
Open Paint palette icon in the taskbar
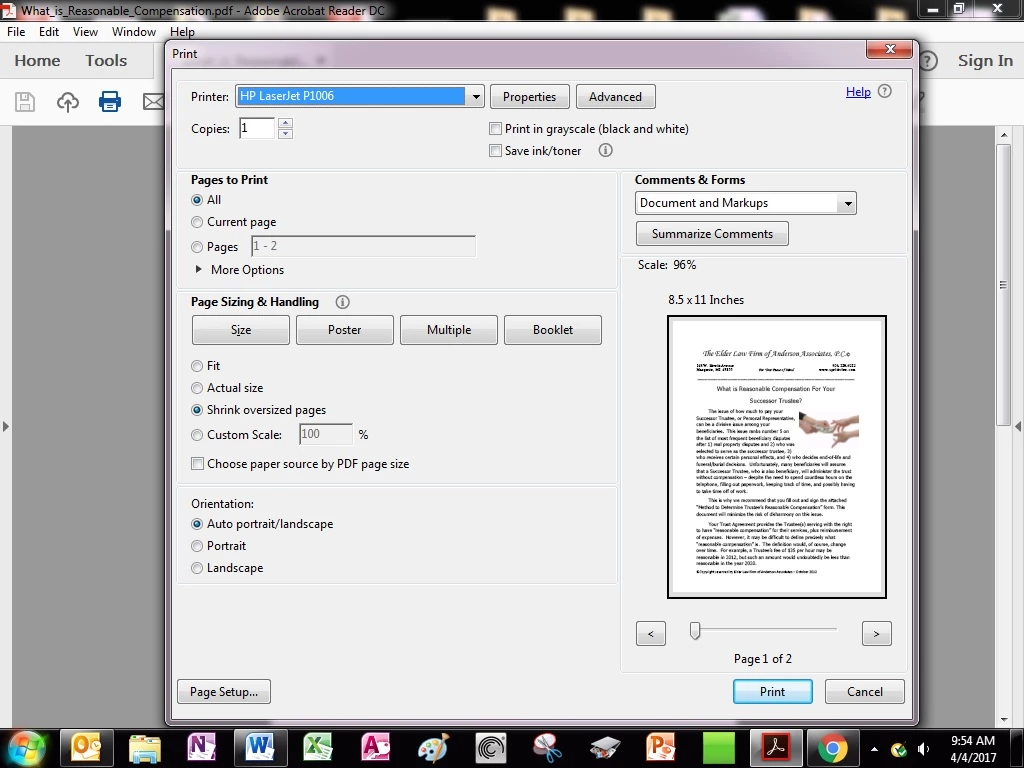(x=433, y=747)
